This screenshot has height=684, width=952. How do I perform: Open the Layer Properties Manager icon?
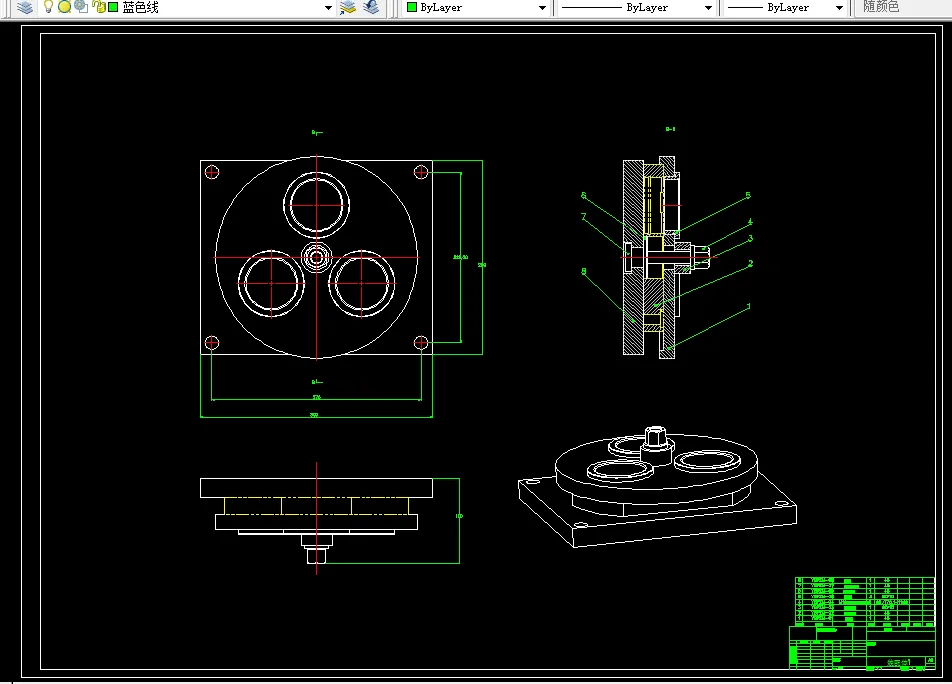coord(24,7)
